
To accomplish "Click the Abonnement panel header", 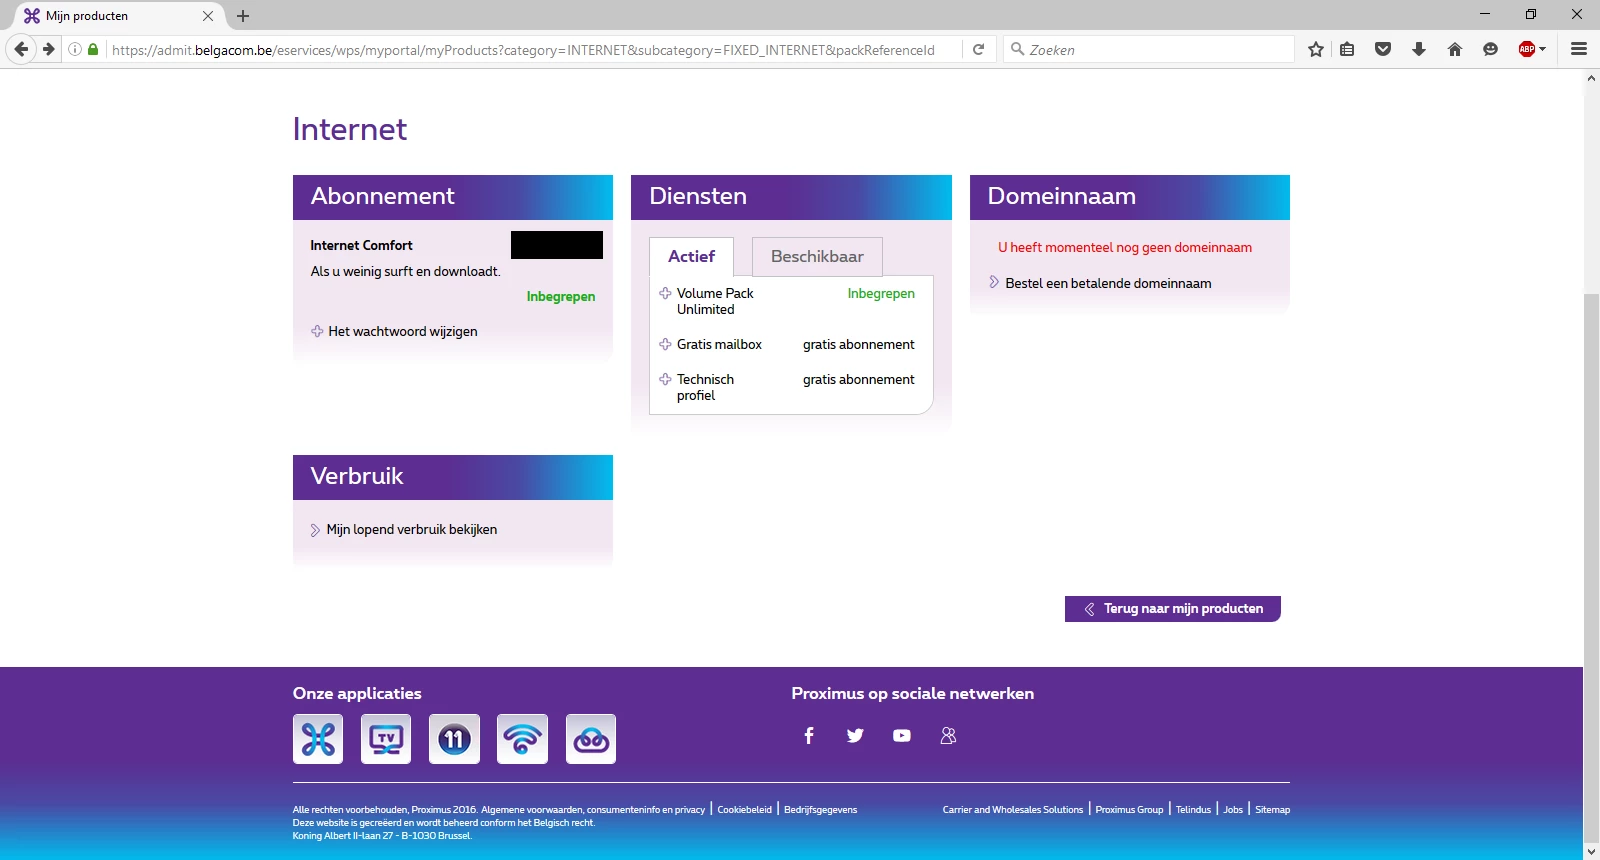I will (x=453, y=197).
